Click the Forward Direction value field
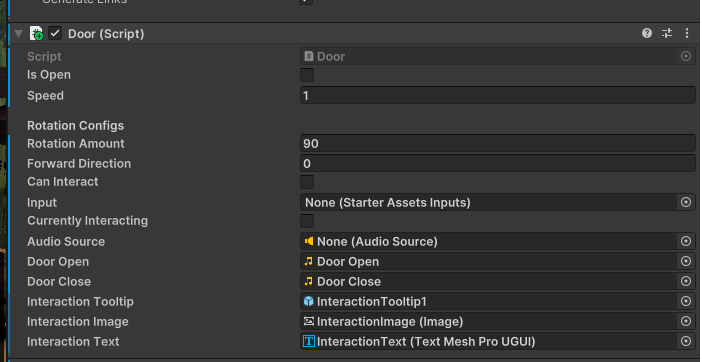This screenshot has height=362, width=702. (497, 163)
